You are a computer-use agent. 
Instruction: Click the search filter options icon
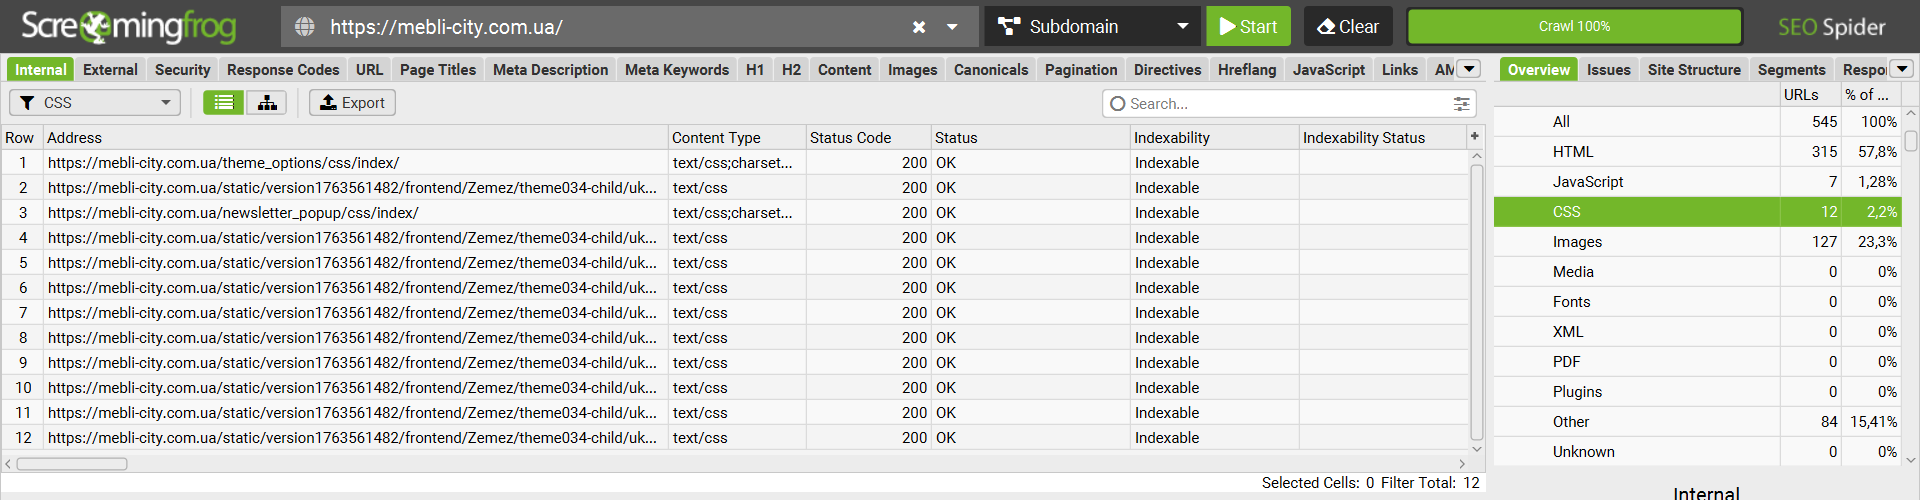pos(1461,104)
